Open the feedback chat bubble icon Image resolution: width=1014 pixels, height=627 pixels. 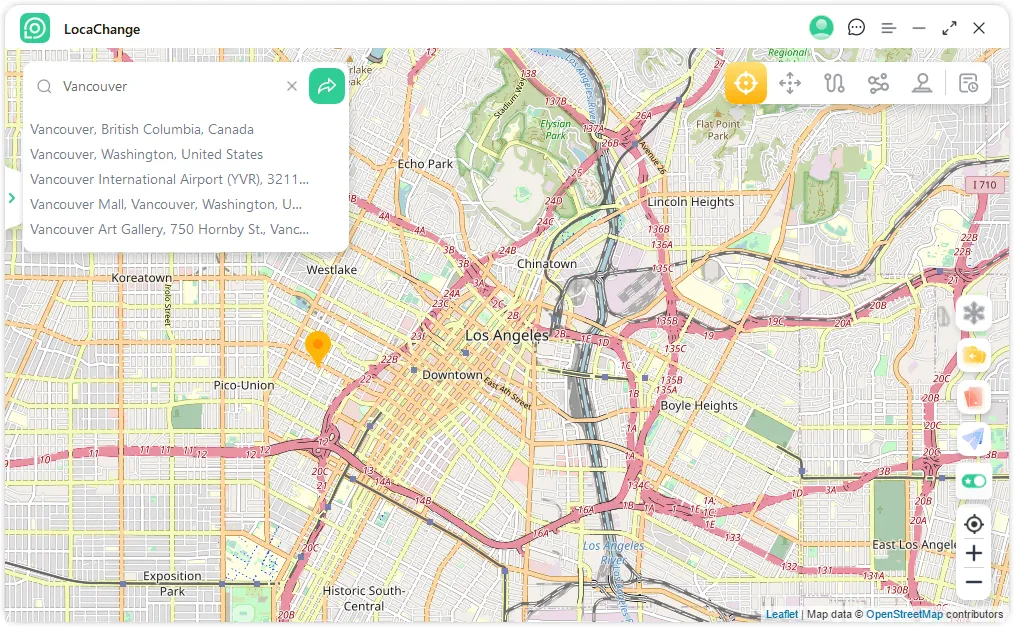click(x=856, y=28)
